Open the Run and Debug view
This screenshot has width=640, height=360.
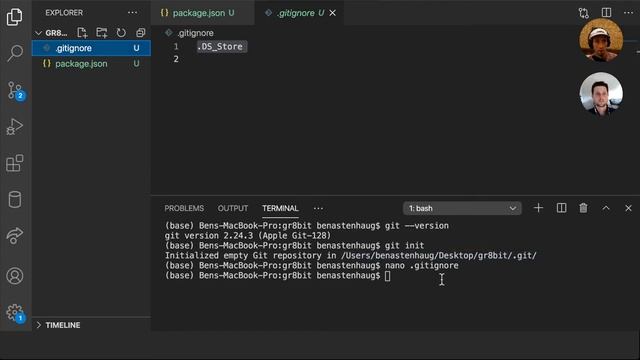coord(15,126)
